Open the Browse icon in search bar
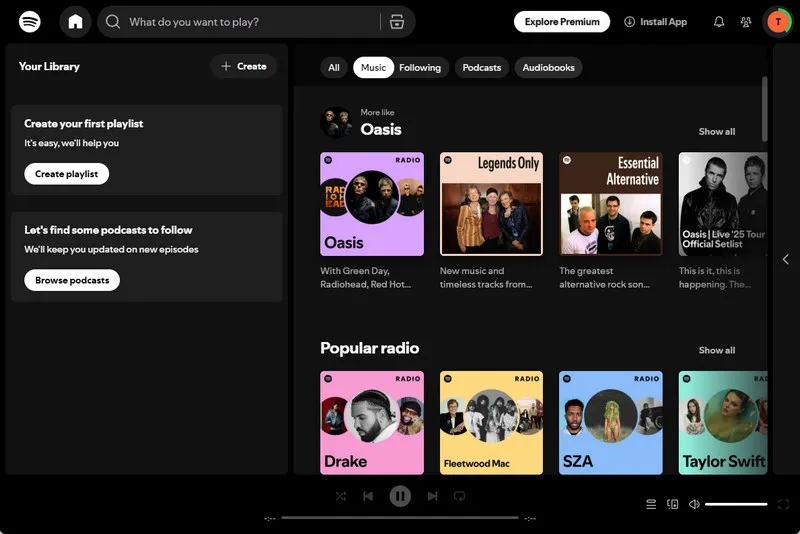 click(x=397, y=22)
